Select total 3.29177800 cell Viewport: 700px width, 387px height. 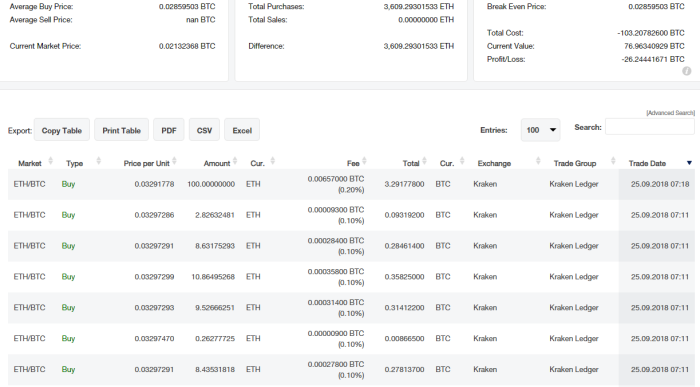404,184
